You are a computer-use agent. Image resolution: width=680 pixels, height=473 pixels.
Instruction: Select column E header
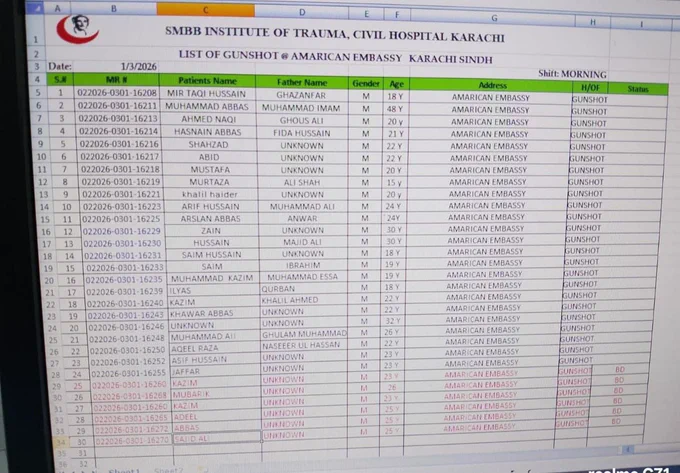coord(366,14)
